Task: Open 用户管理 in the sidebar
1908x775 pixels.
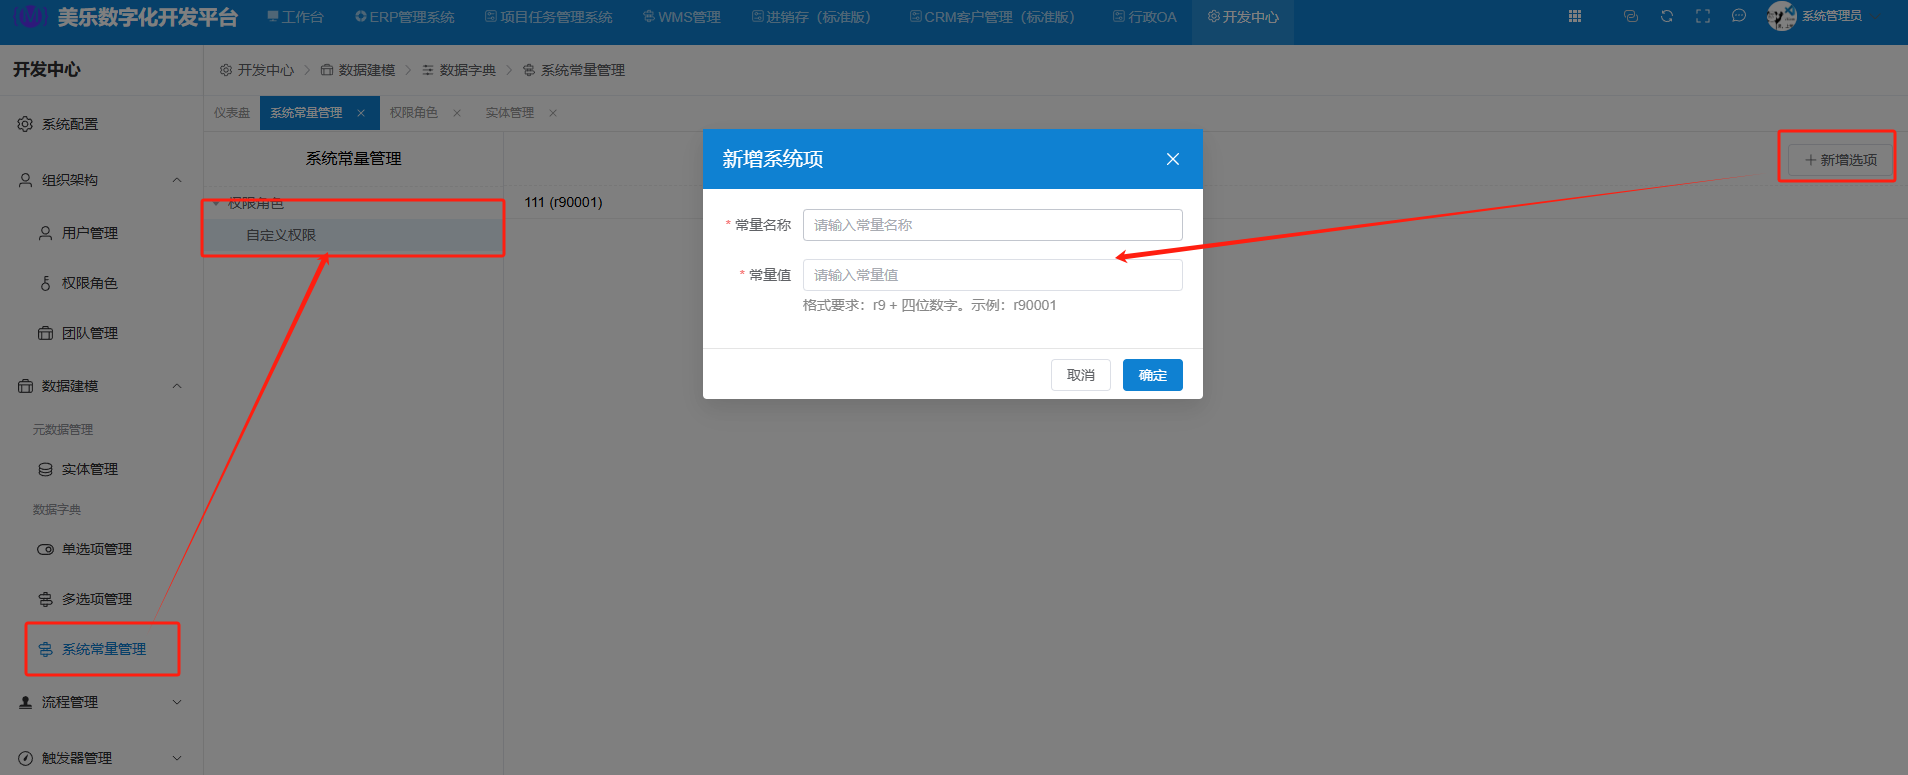Action: (90, 233)
